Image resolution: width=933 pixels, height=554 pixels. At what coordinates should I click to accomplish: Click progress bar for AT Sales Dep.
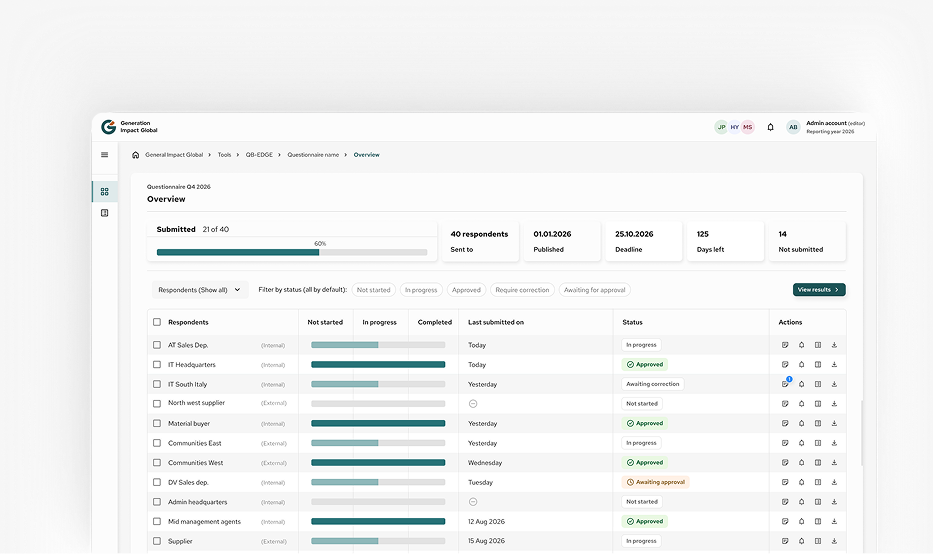[378, 345]
